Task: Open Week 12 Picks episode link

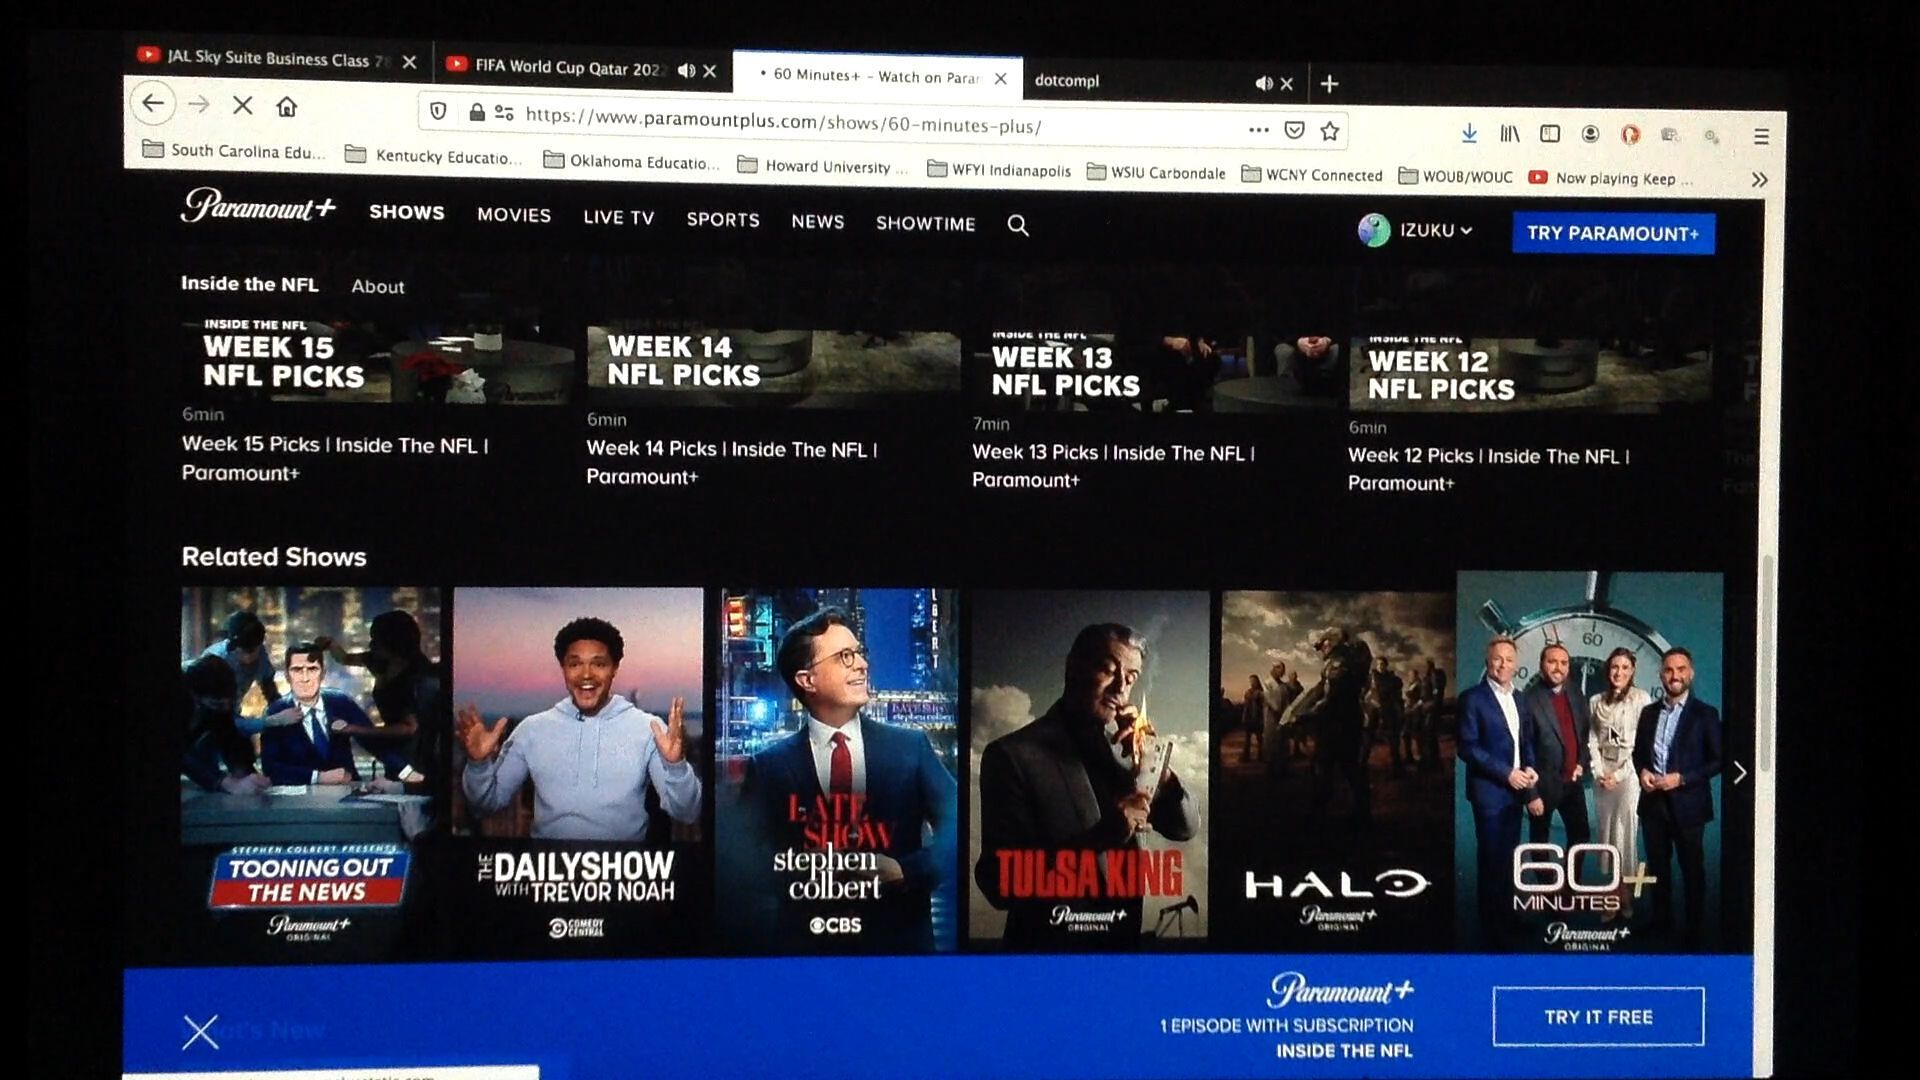Action: point(1488,469)
